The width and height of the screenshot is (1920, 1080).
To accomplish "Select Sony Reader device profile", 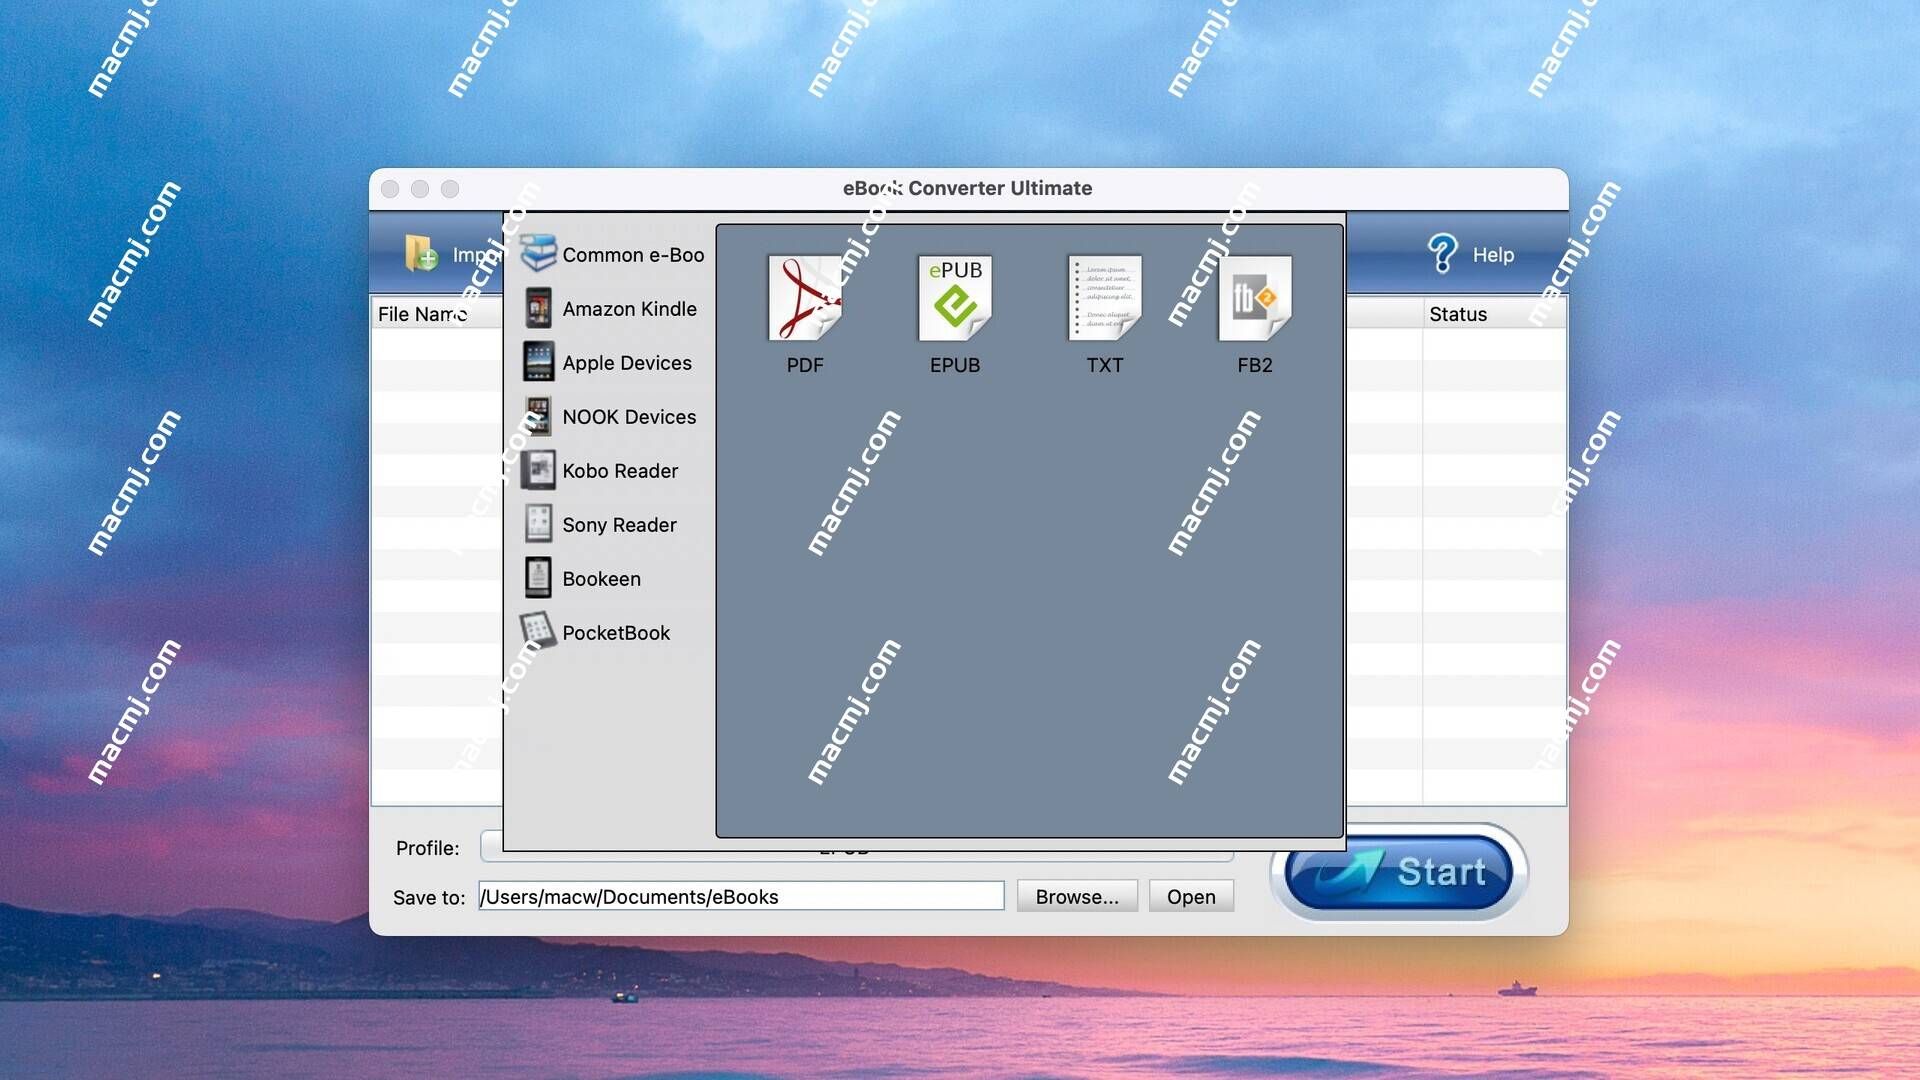I will [618, 524].
